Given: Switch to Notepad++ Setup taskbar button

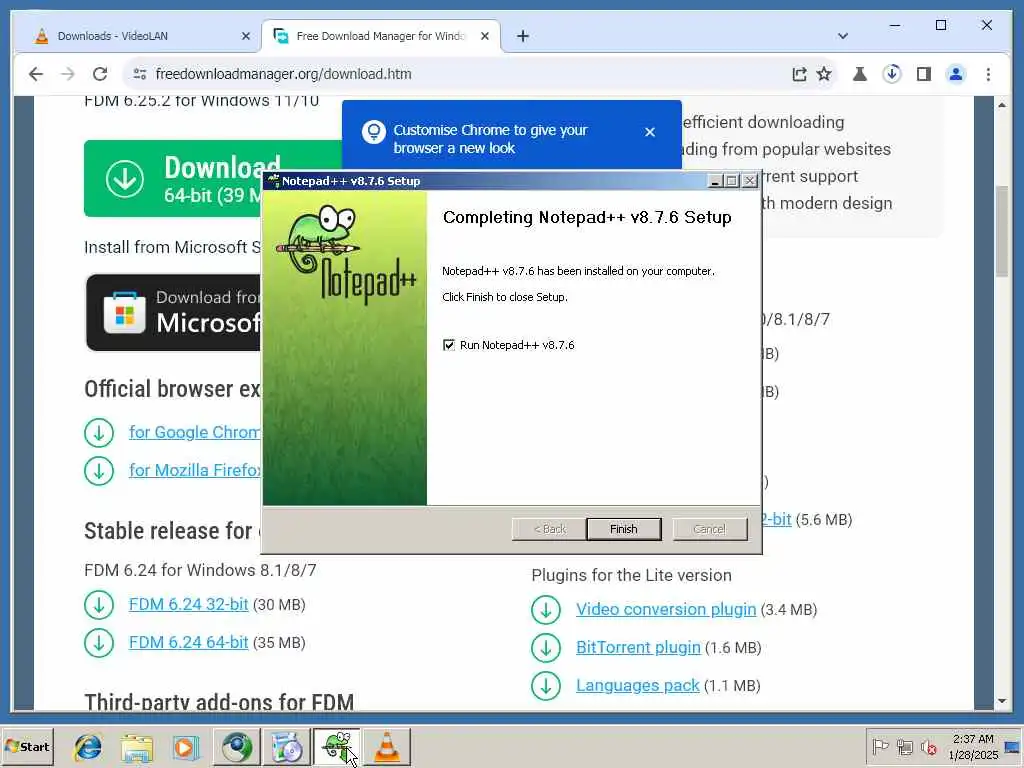Looking at the screenshot, I should [336, 747].
